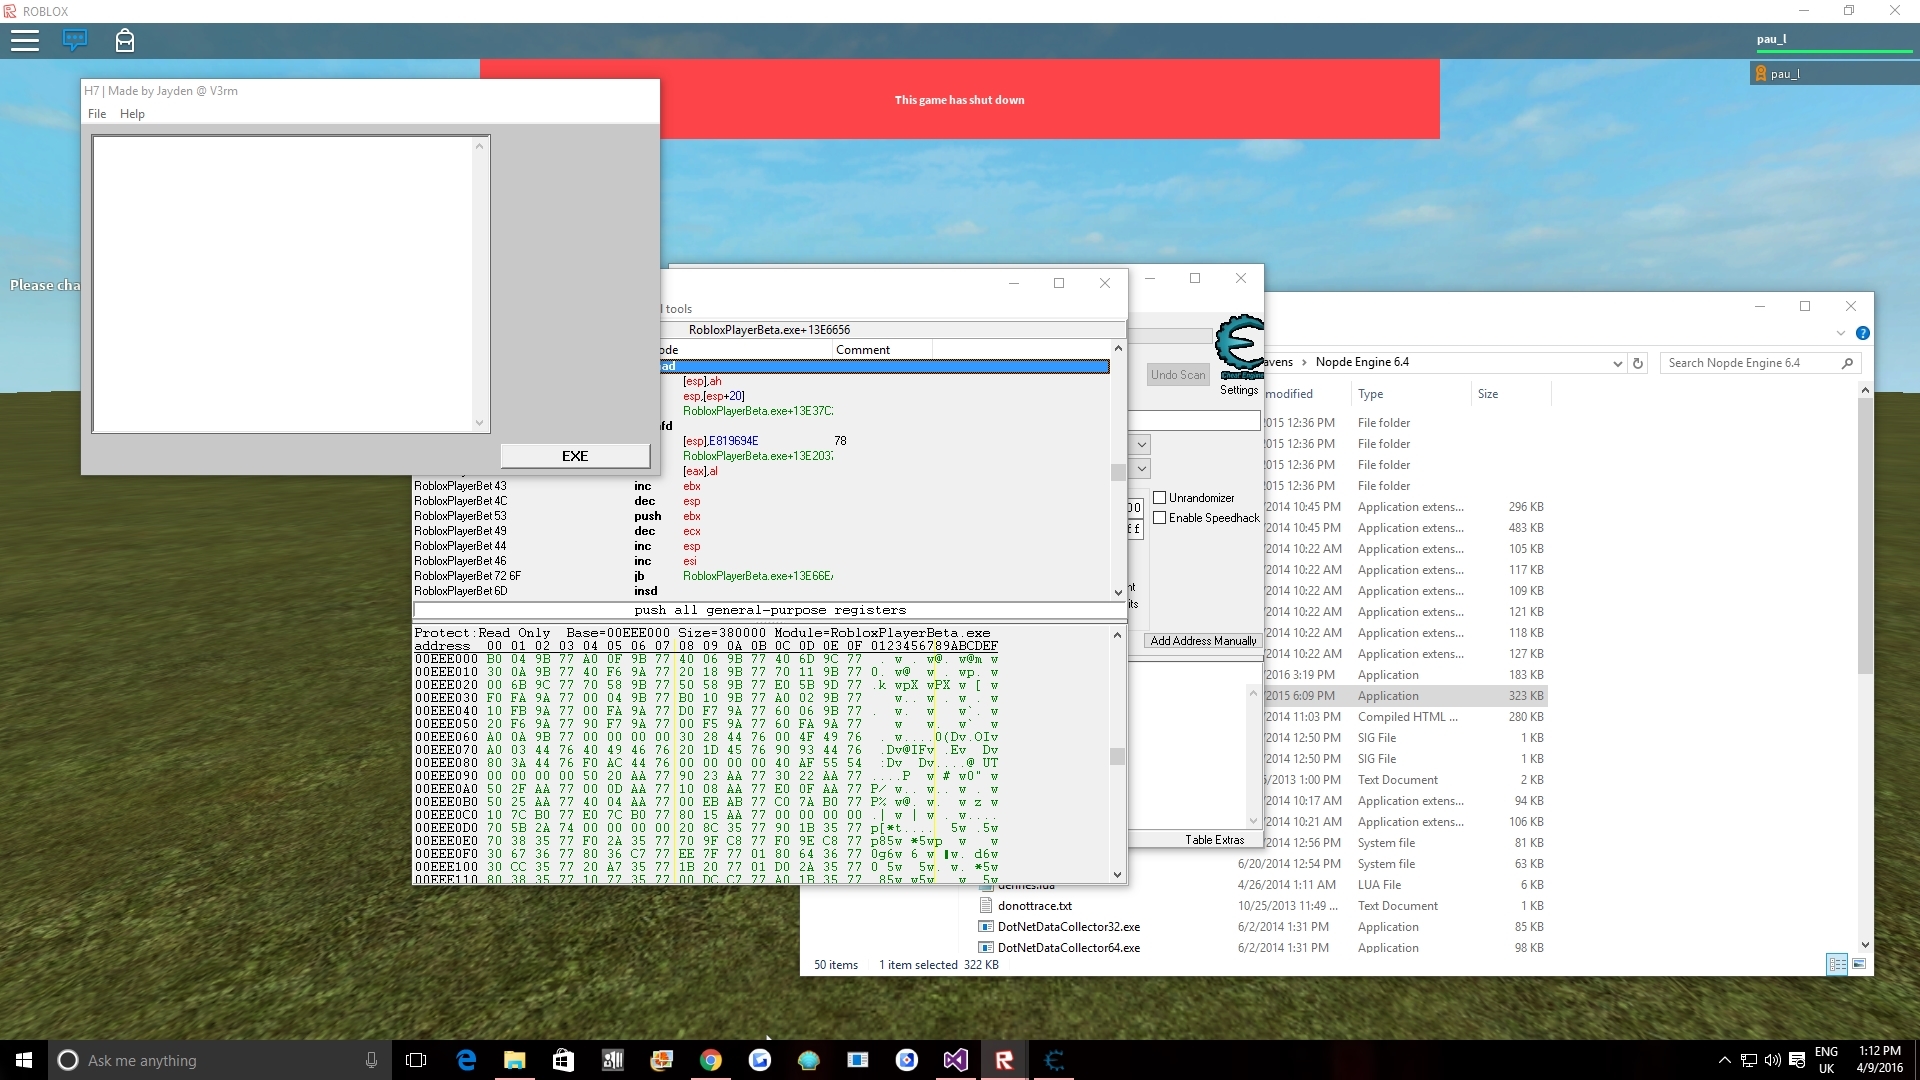Click the clock showing 1:12 PM
This screenshot has width=1920, height=1080.
(x=1880, y=1051)
